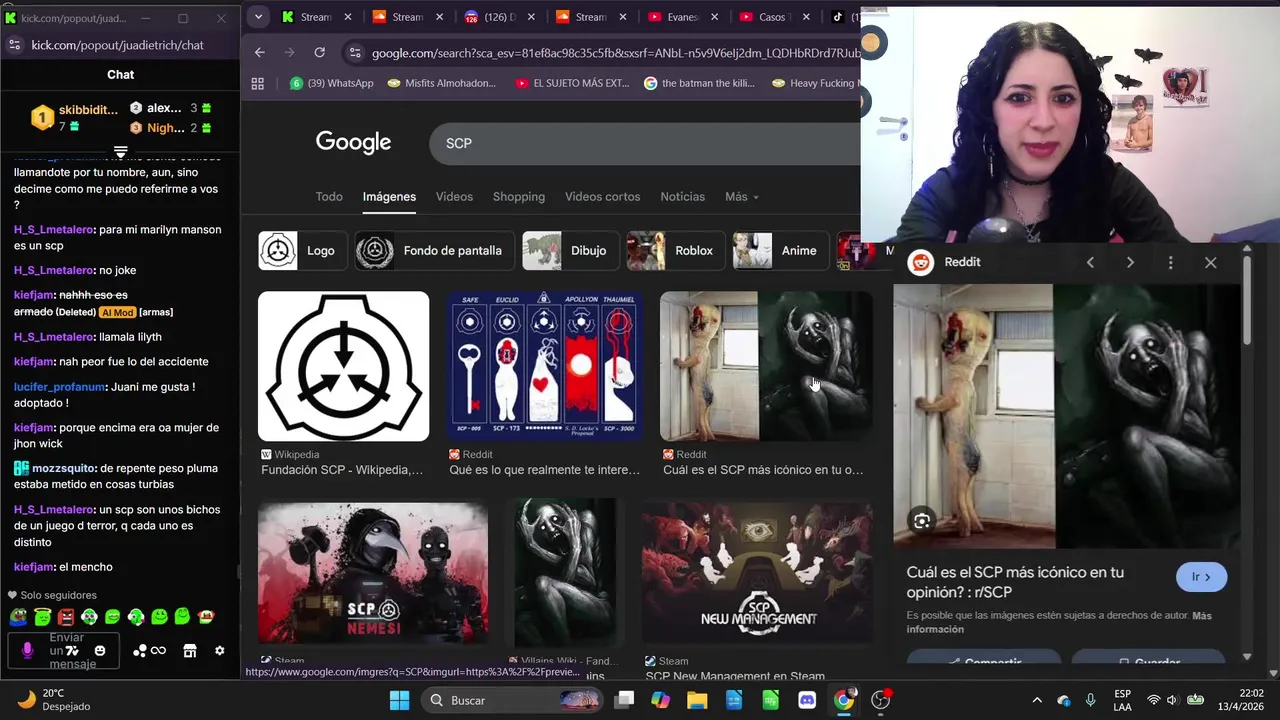Click the Task View taskbar icon
Viewport: 1280px width, 720px height.
(x=624, y=700)
